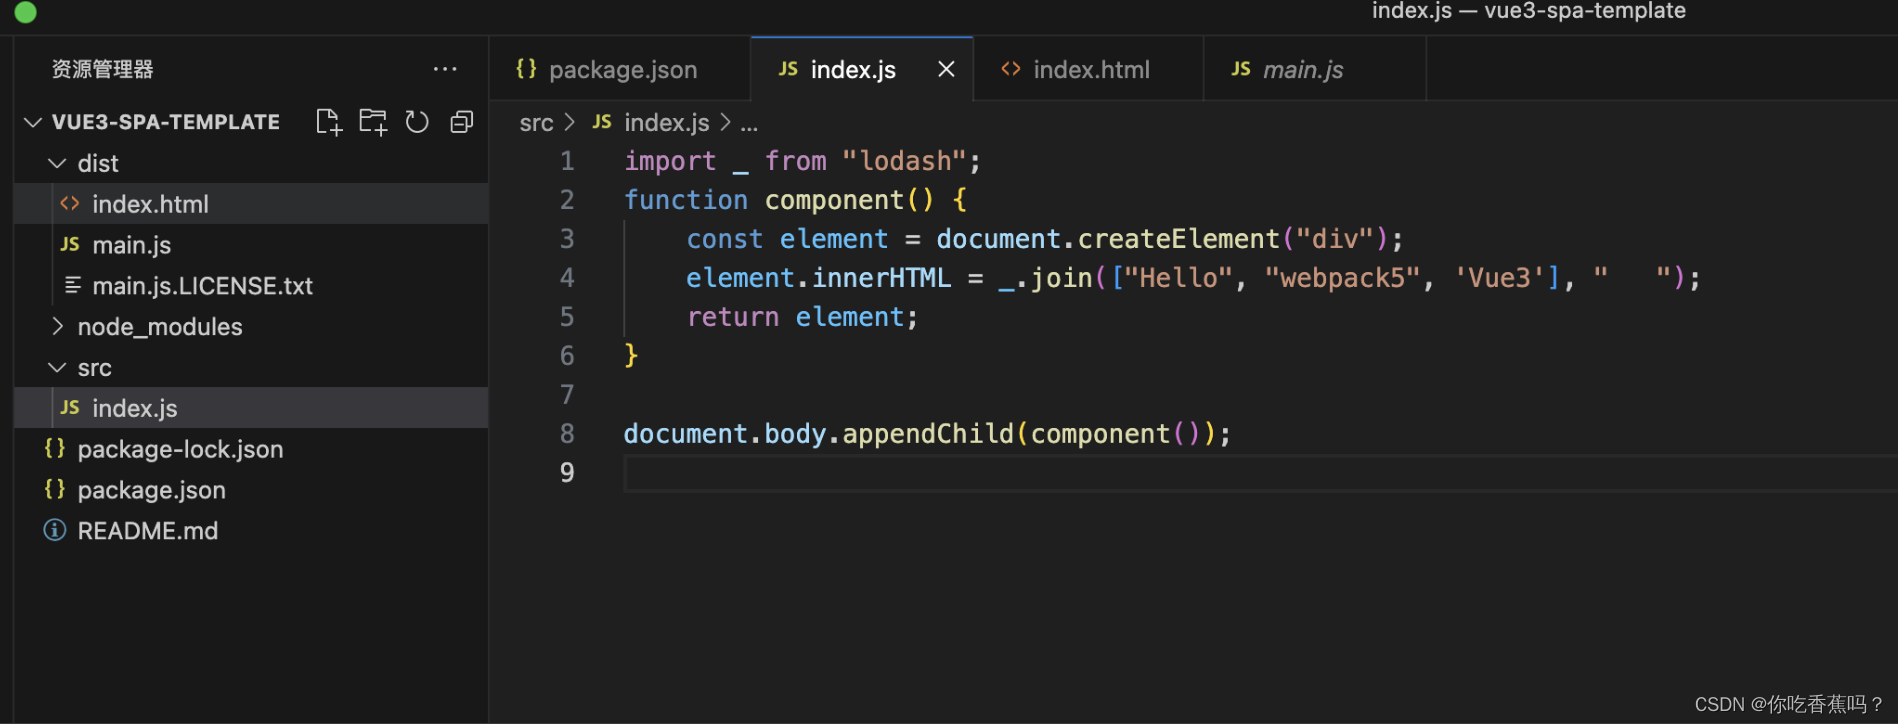Collapse the dist folder chevron
Viewport: 1898px width, 724px height.
point(58,163)
